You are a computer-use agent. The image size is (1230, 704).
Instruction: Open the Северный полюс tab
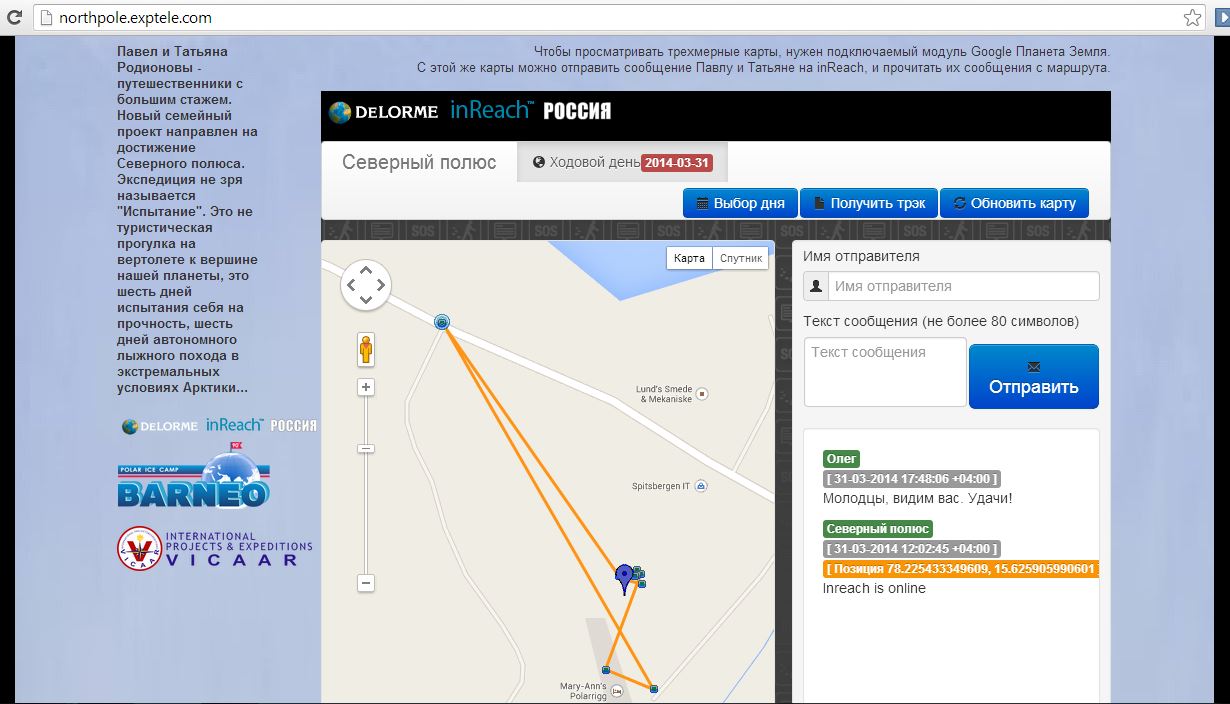tap(419, 163)
